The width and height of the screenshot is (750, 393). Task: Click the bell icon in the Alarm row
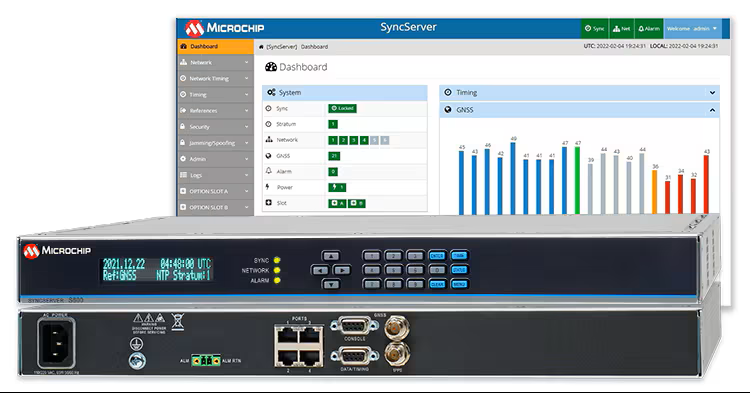pyautogui.click(x=269, y=171)
